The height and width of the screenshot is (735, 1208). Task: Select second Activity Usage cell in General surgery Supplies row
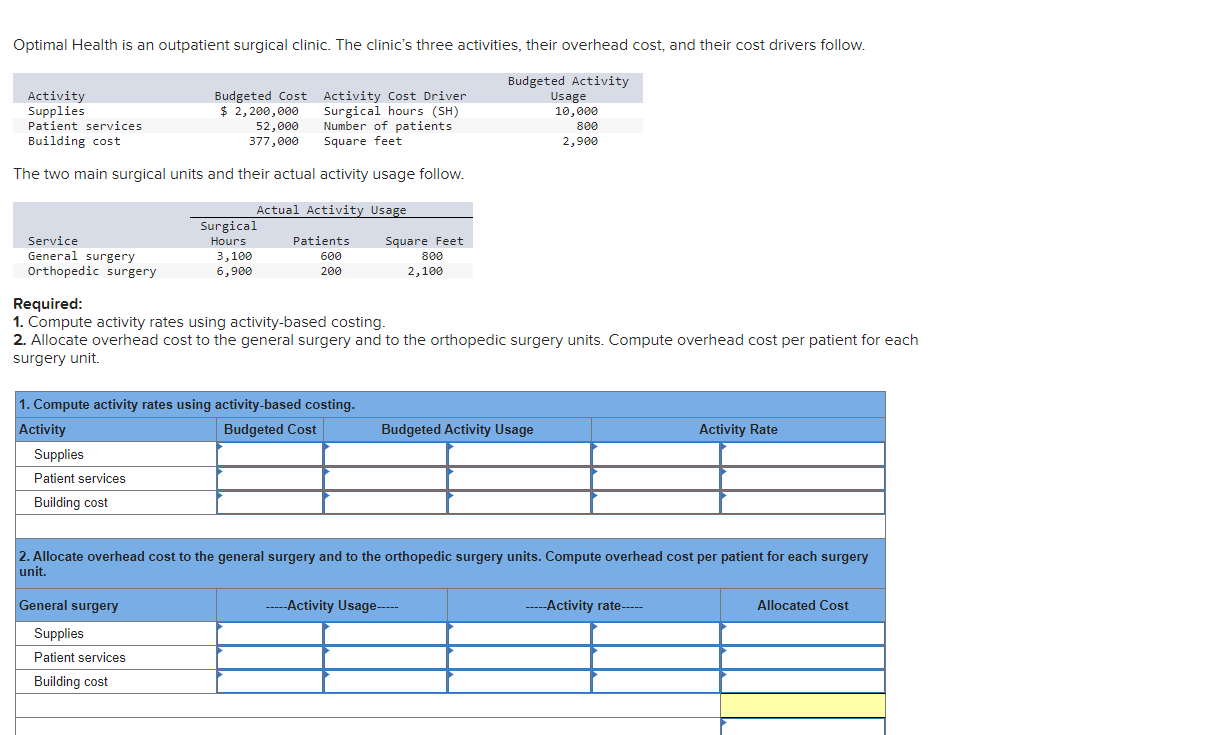385,633
